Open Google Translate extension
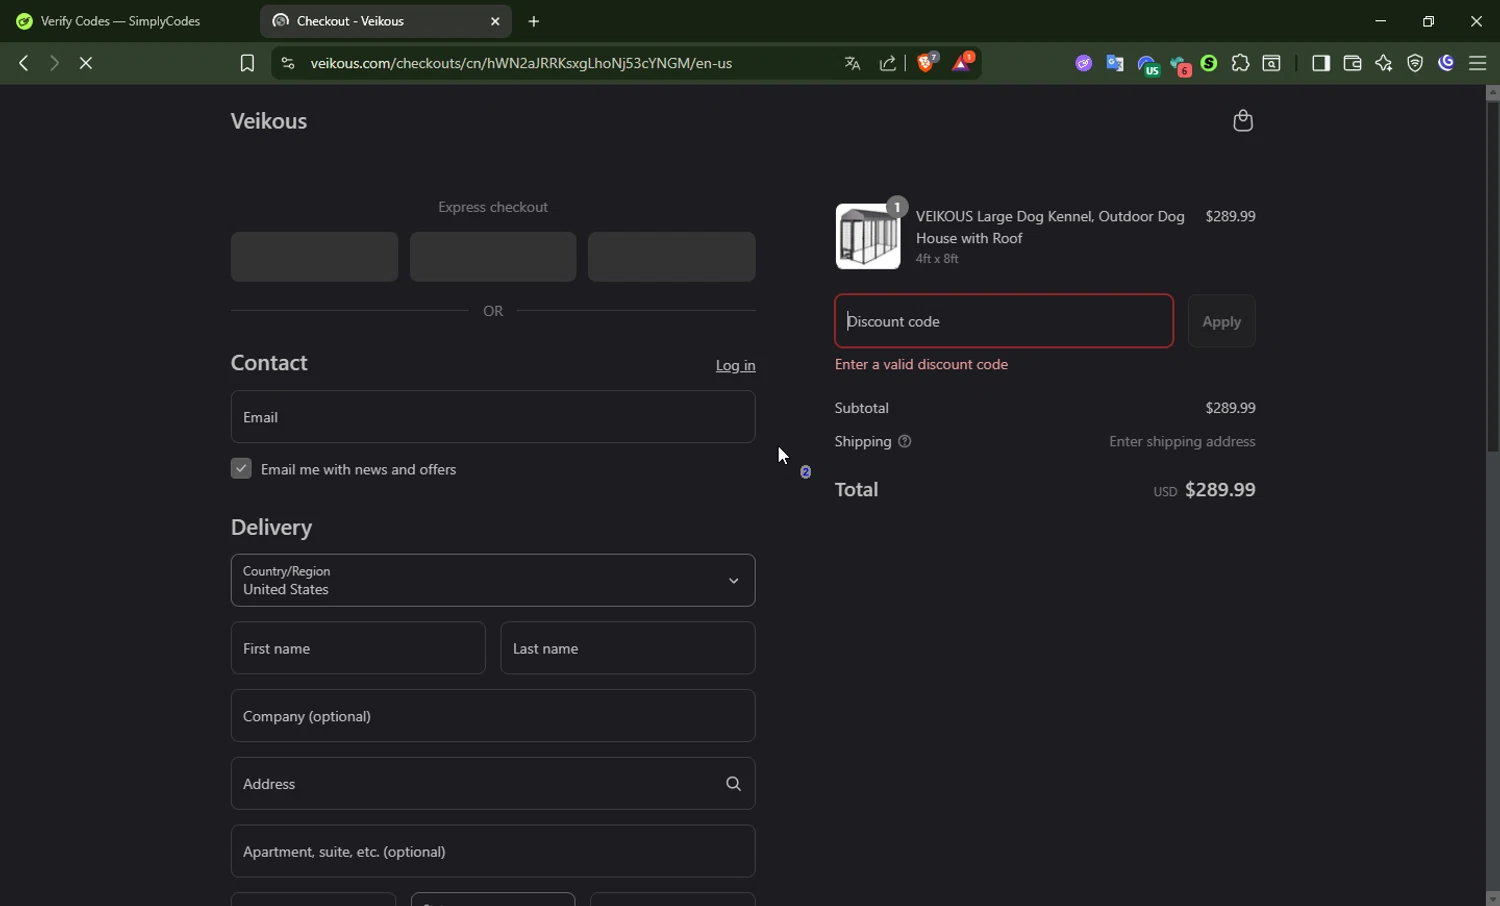The image size is (1500, 906). [x=1115, y=63]
